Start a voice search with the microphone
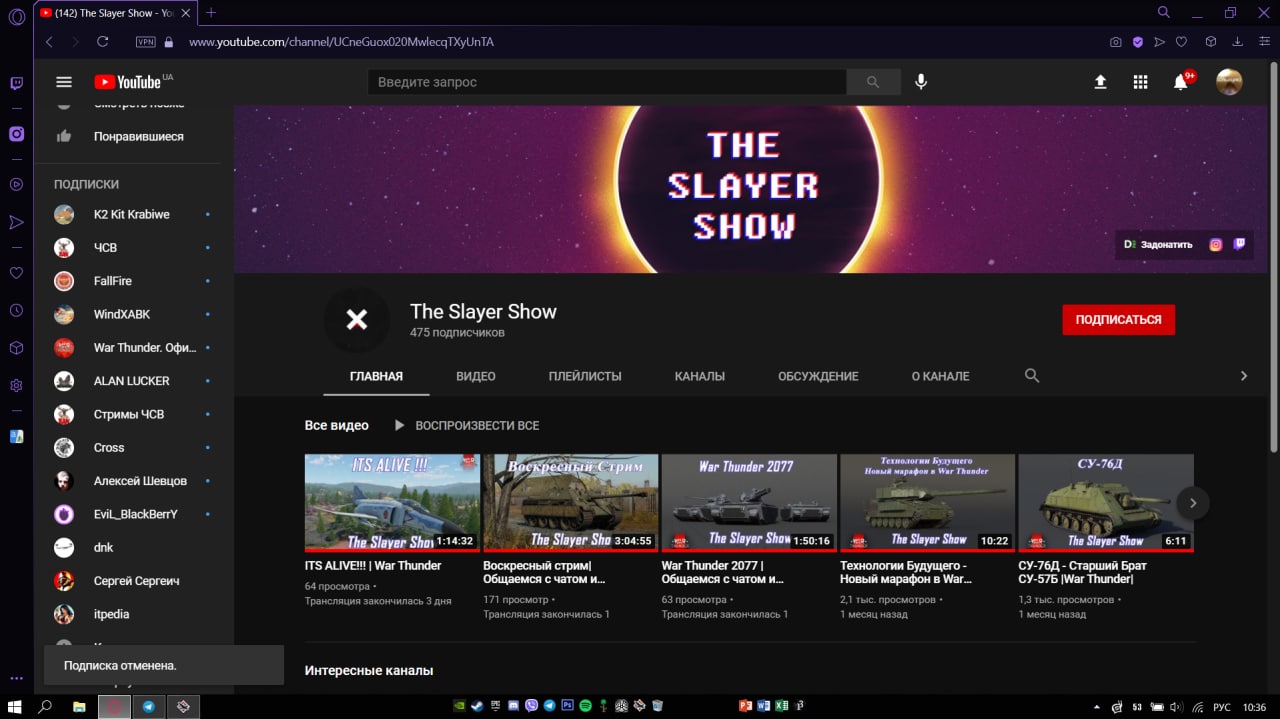This screenshot has width=1280, height=719. 921,82
